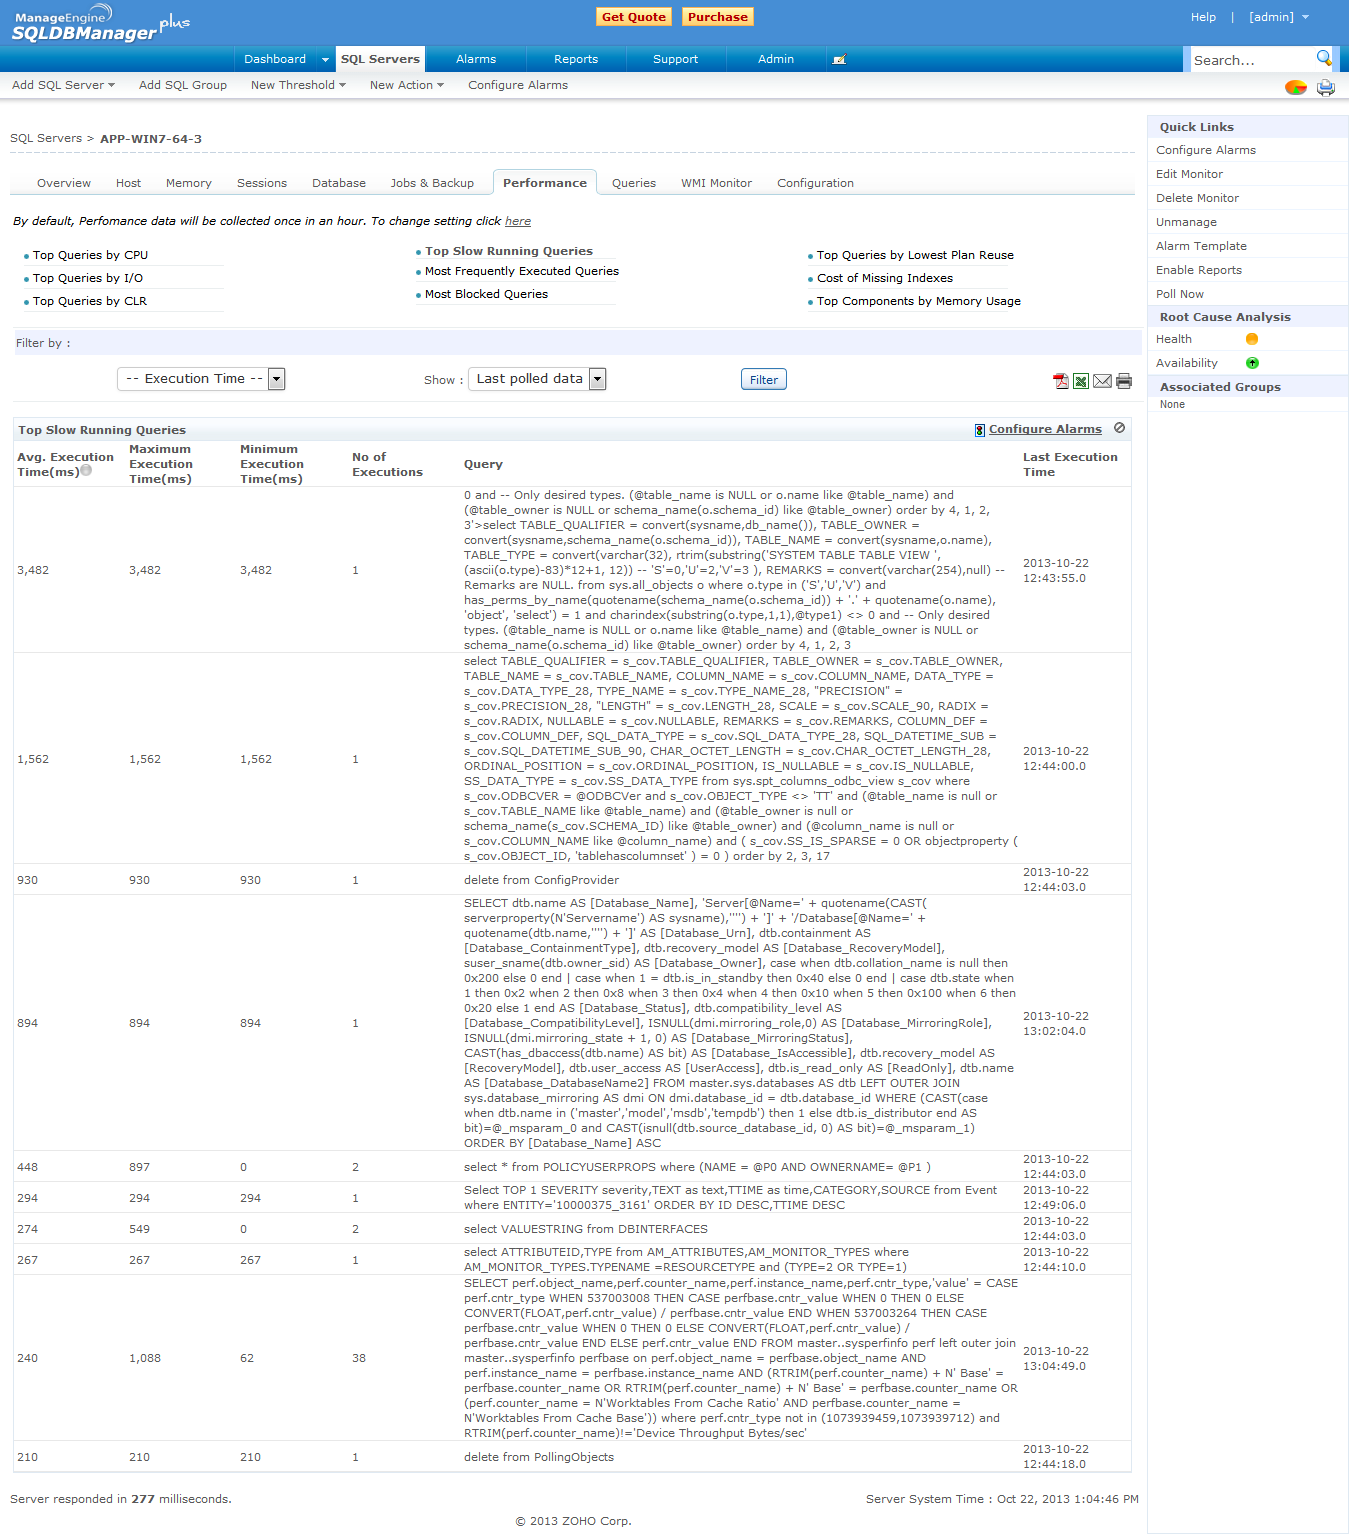Image resolution: width=1349 pixels, height=1534 pixels.
Task: Click the 'here' link to change the setting
Action: [x=518, y=221]
